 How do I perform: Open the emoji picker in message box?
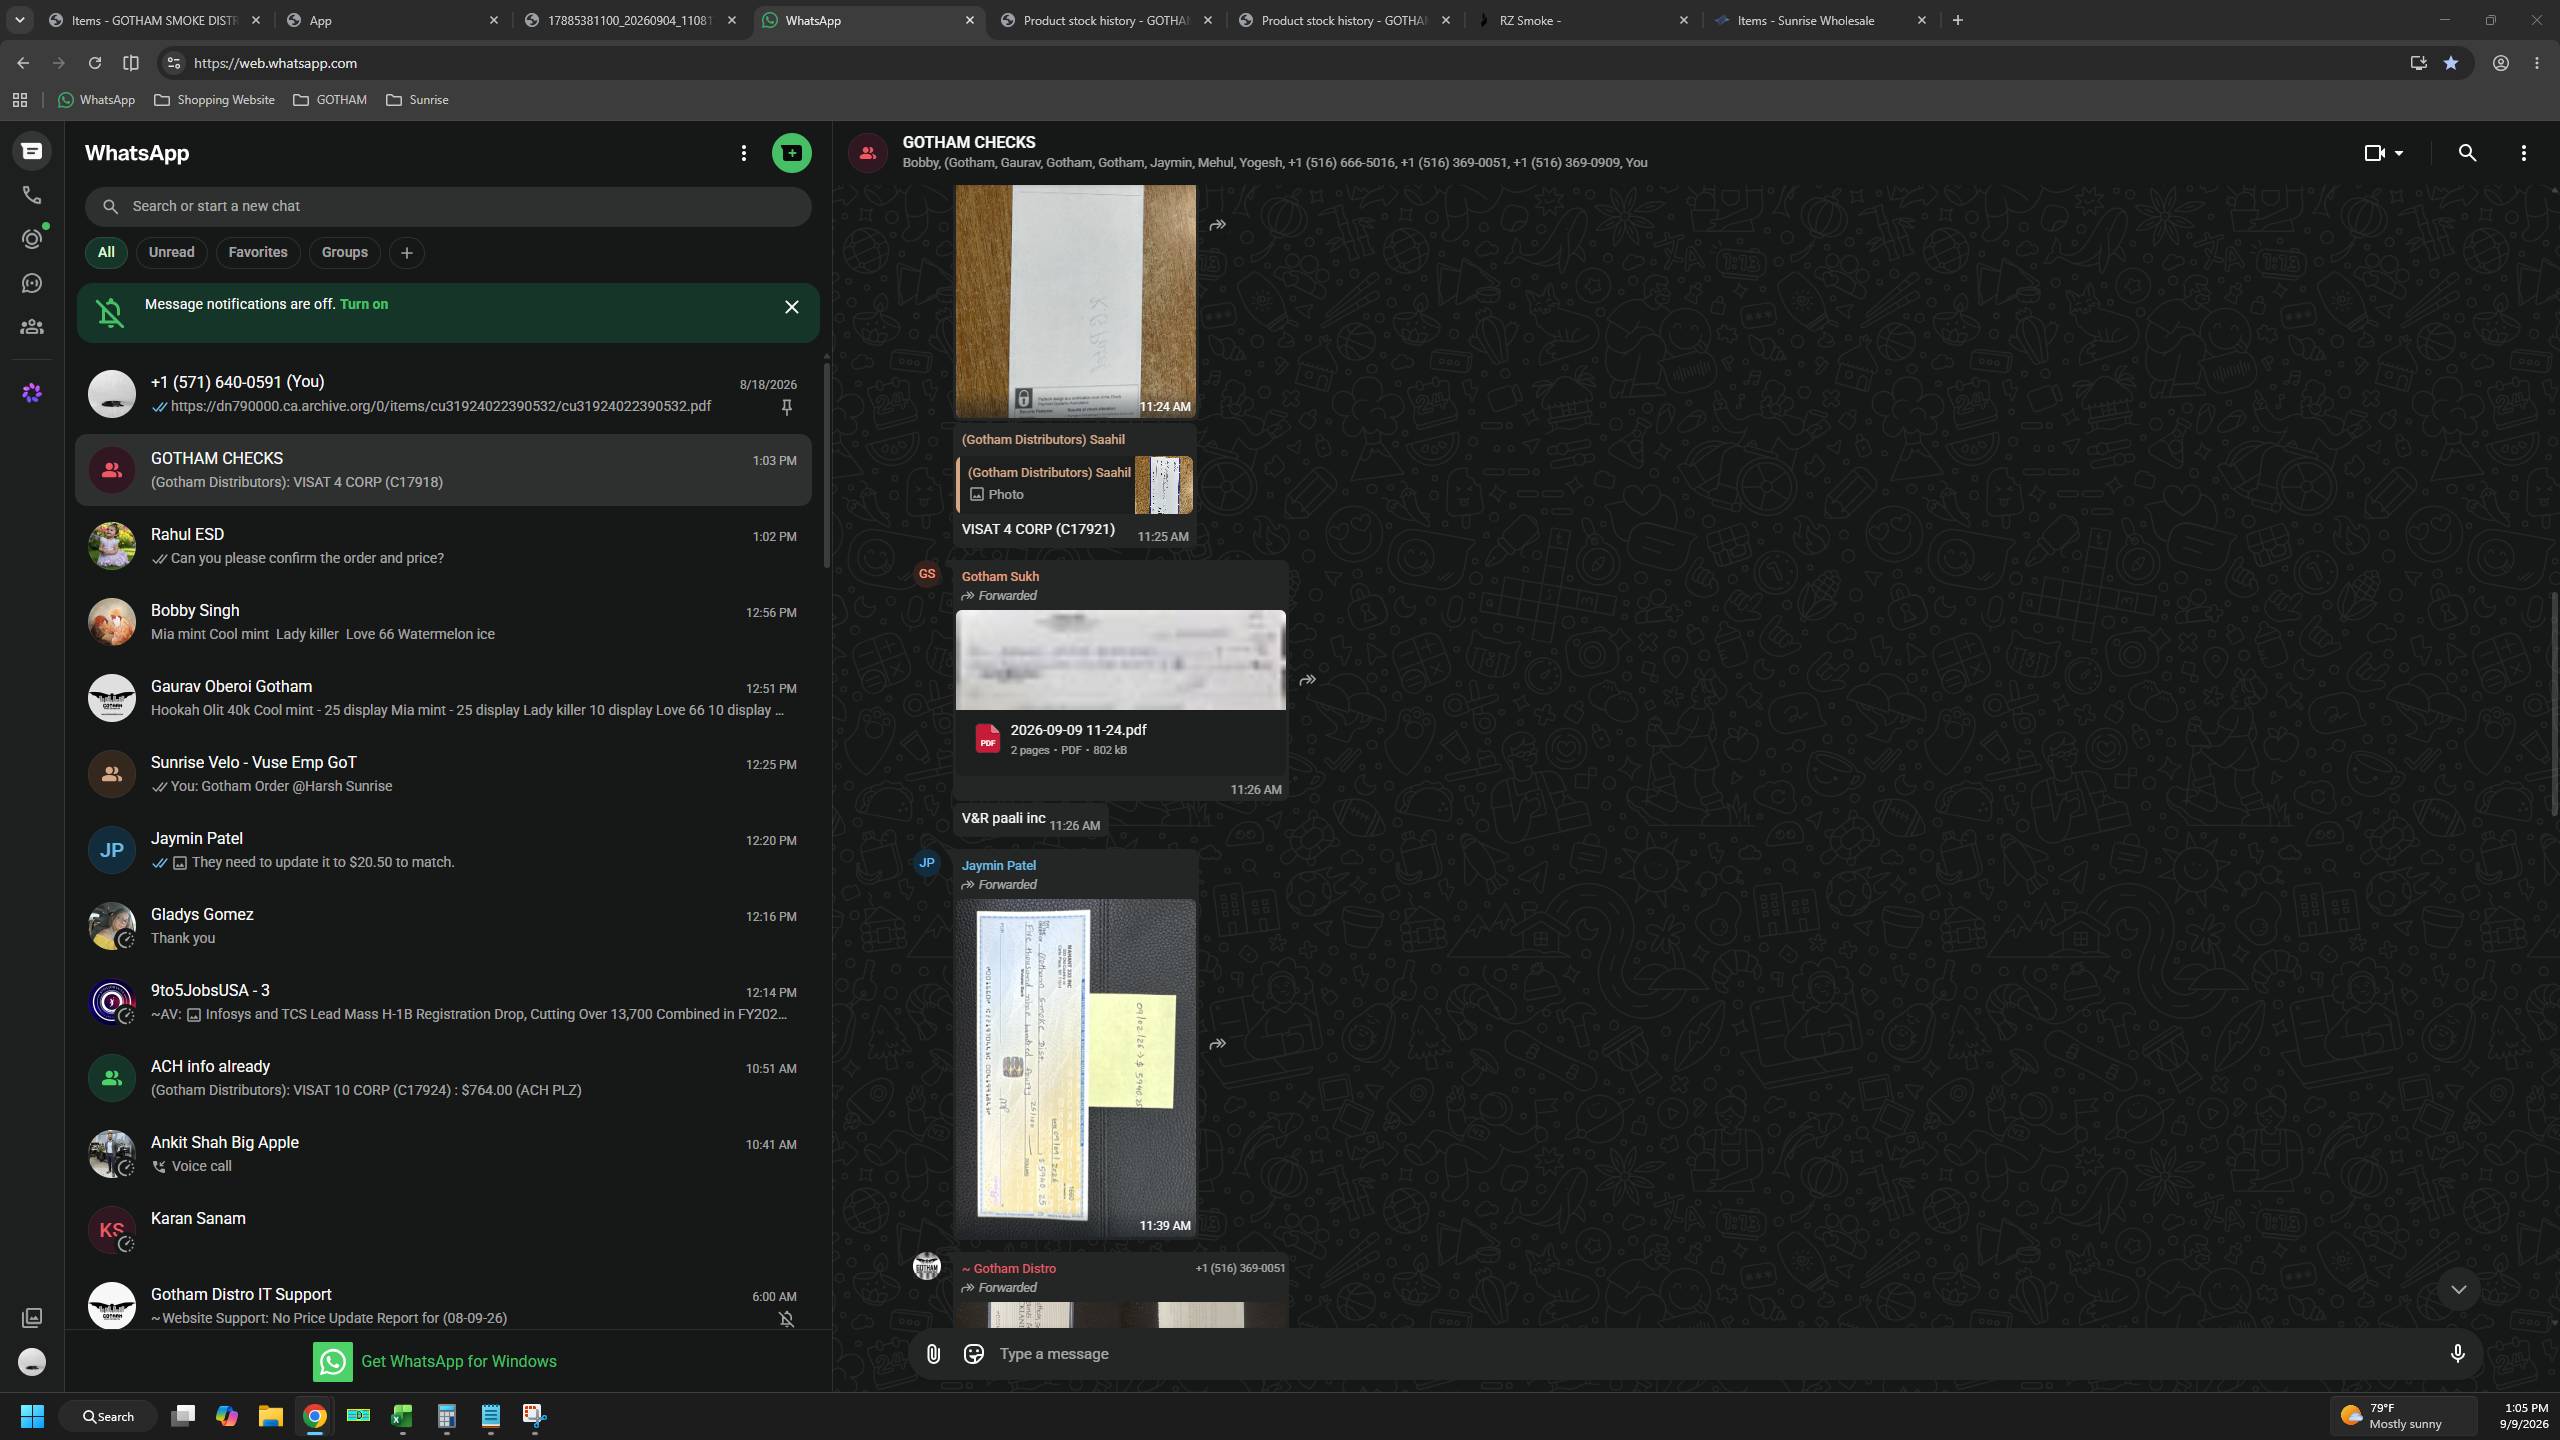pyautogui.click(x=973, y=1354)
